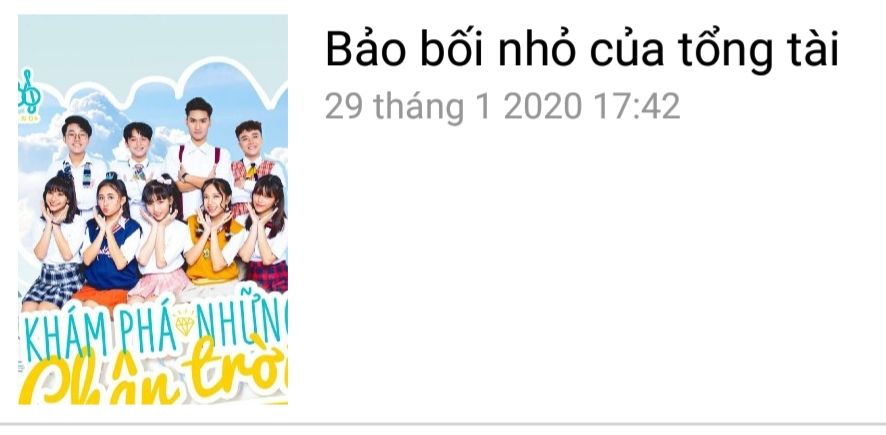Click the girl in the yellow vest
This screenshot has width=886, height=435.
pyautogui.click(x=214, y=232)
